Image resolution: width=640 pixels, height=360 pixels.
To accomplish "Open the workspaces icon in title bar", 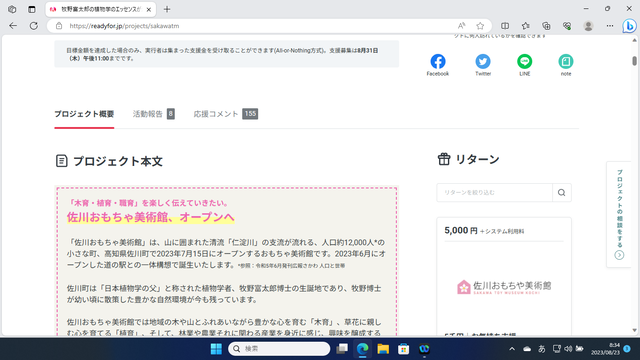I will 12,9.
